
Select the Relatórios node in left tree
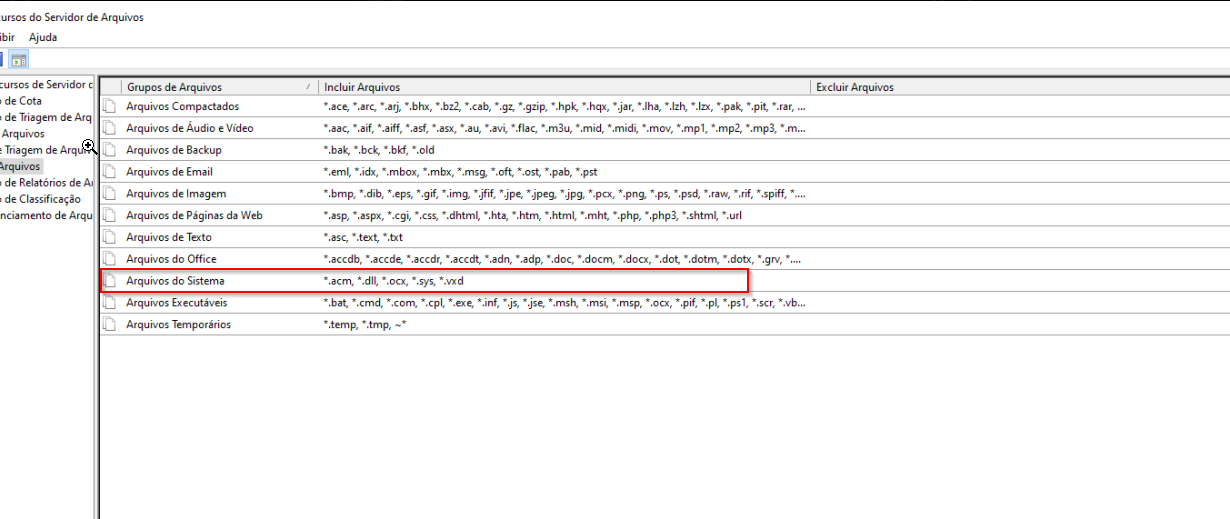click(x=46, y=183)
